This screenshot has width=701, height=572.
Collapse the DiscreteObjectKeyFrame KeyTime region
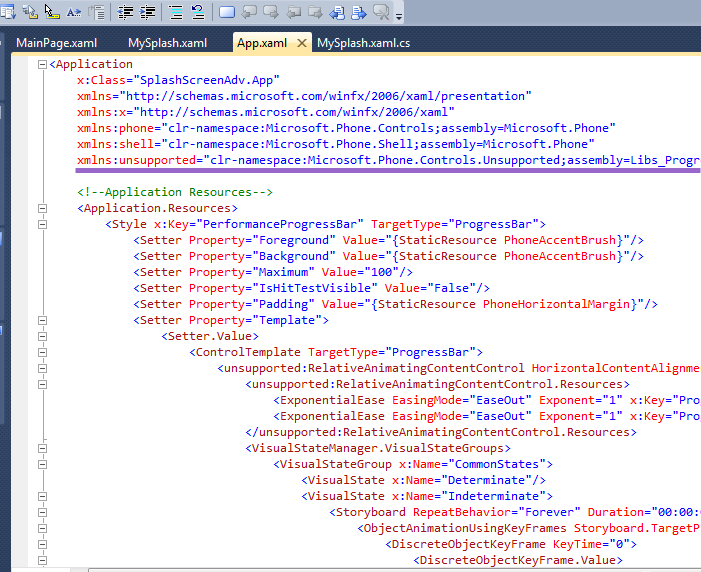tap(42, 545)
